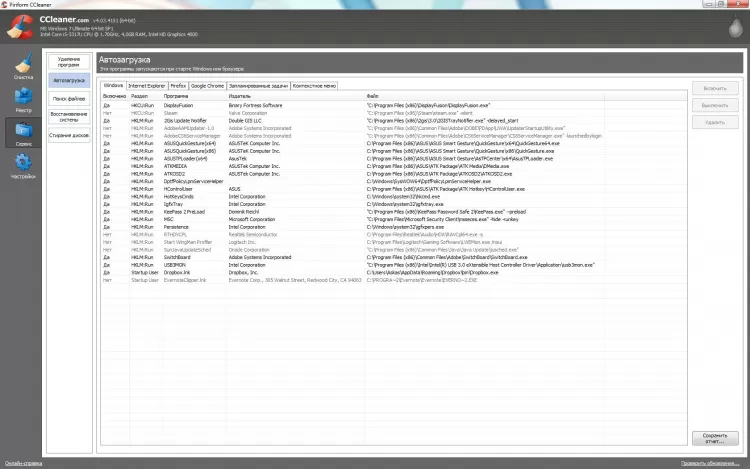
Task: Select the HotKeysCmds entry
Action: (394, 196)
